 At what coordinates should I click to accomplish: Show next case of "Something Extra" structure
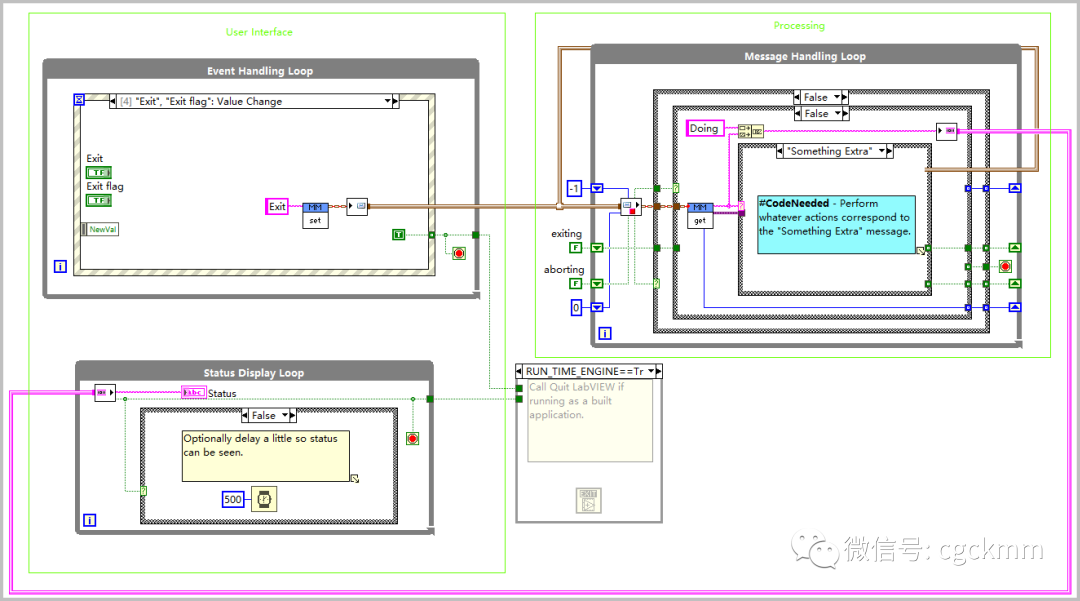coord(890,151)
